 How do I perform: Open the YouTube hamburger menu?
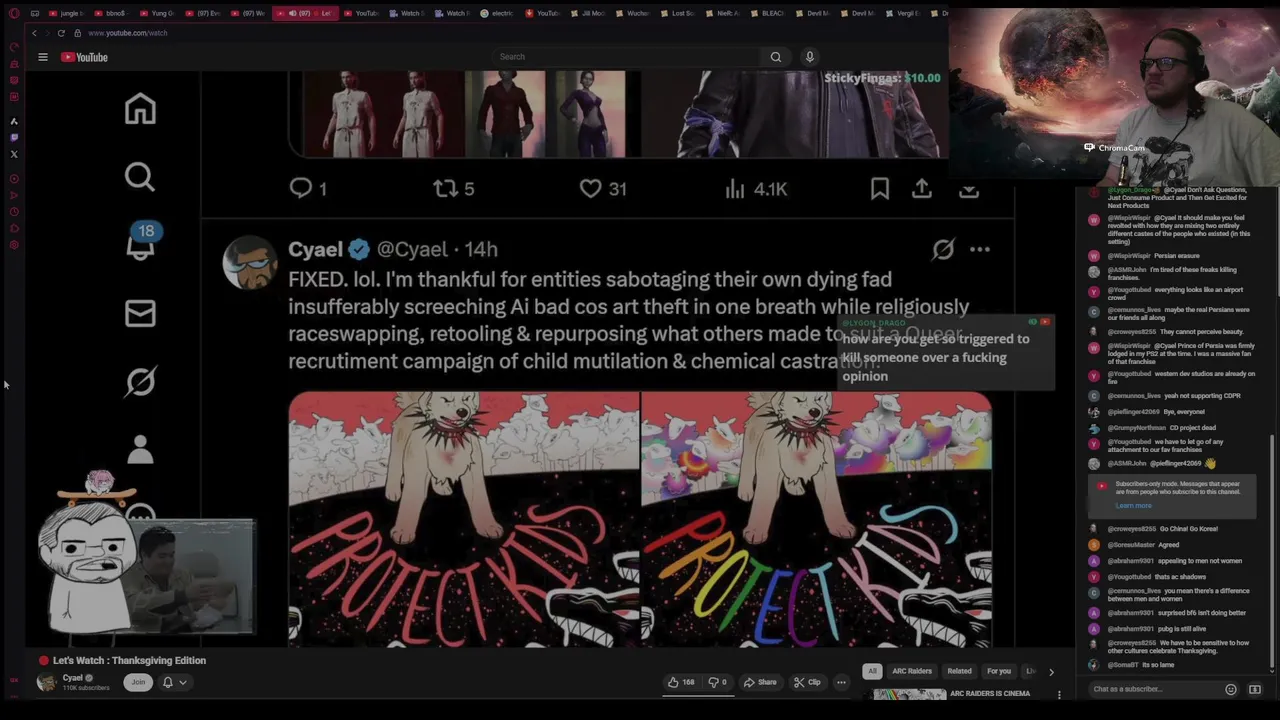tap(43, 57)
